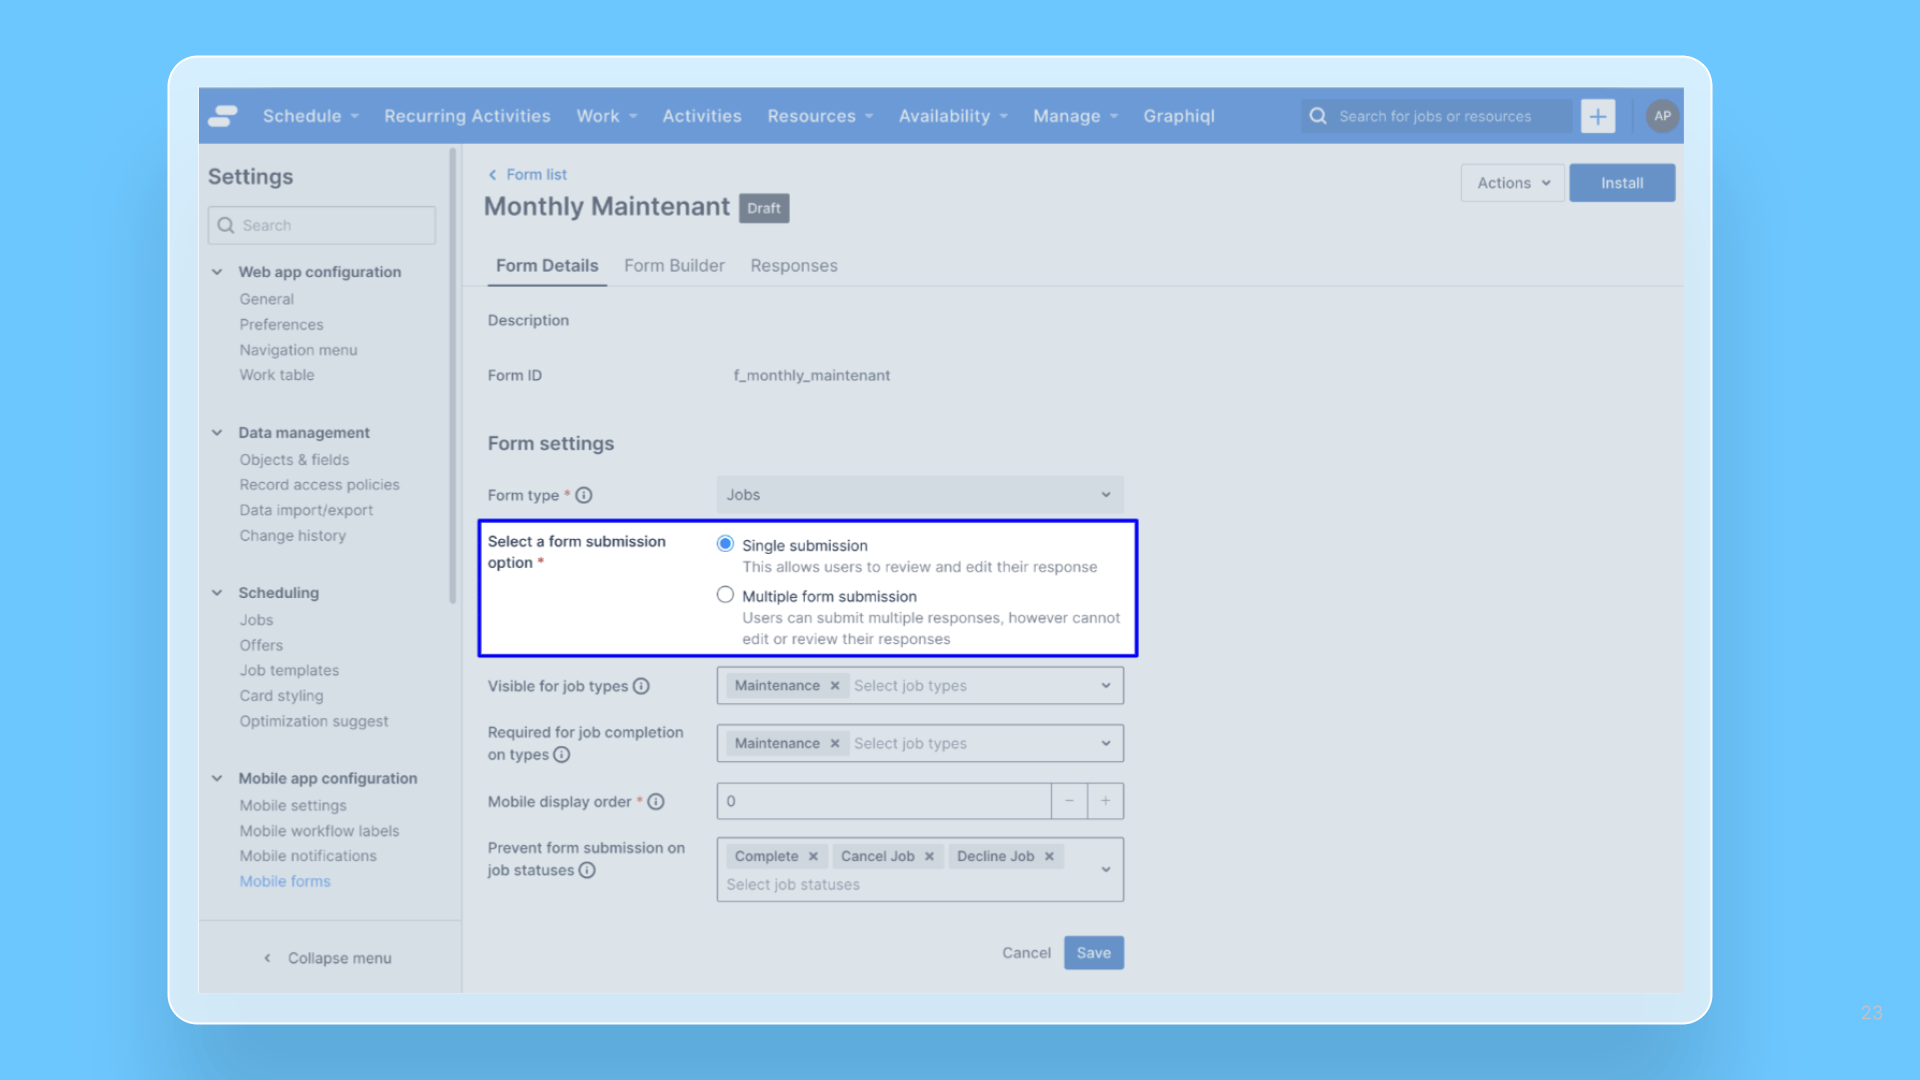Click the Save button

tap(1094, 953)
